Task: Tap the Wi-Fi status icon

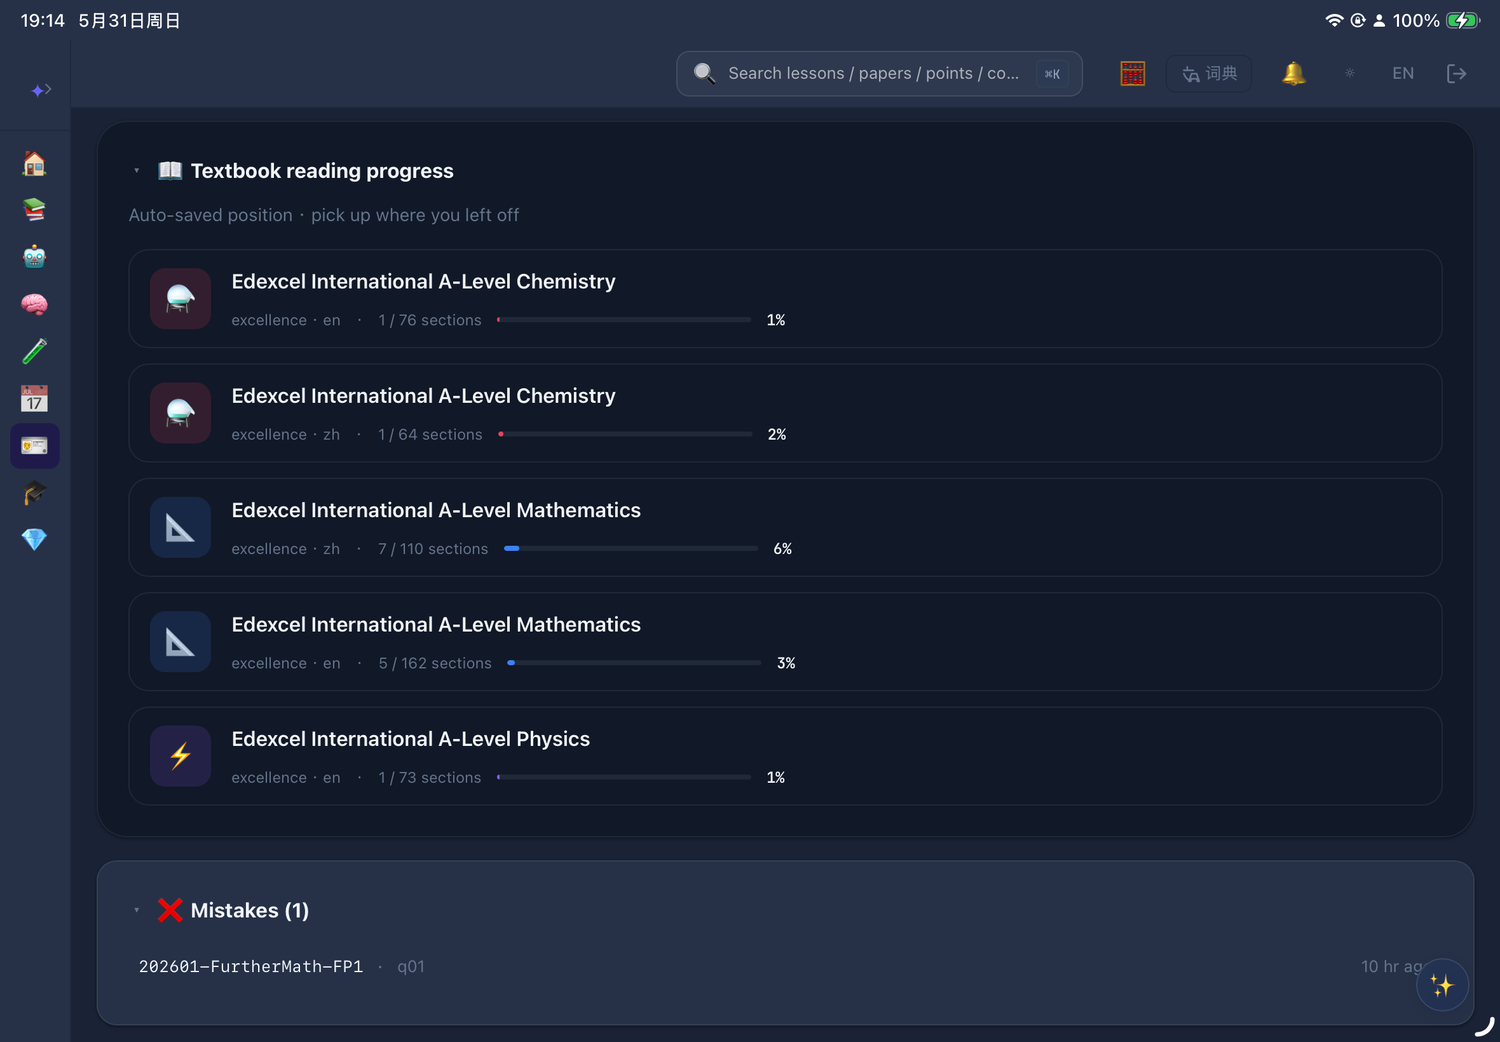Action: [x=1334, y=20]
